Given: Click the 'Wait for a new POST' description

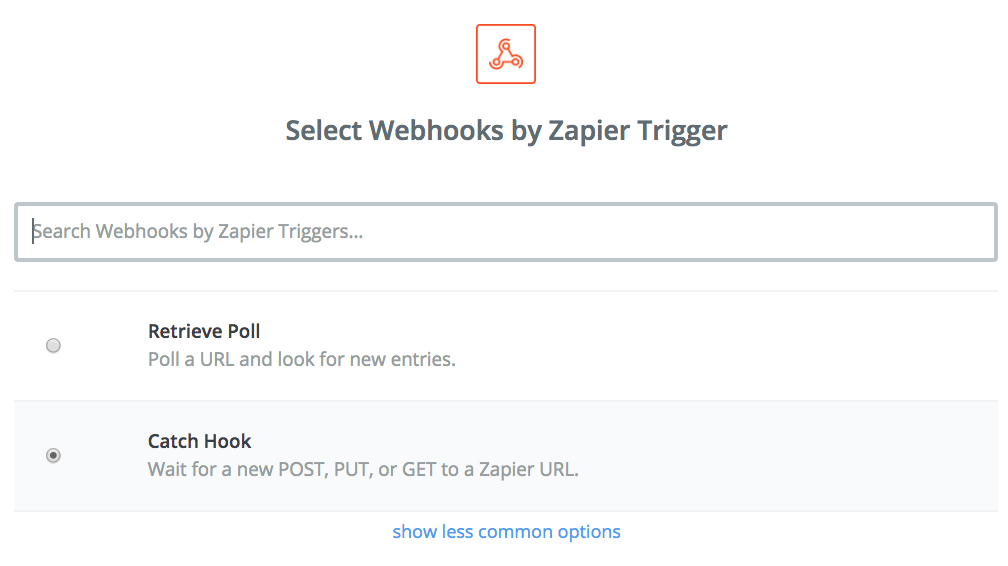Looking at the screenshot, I should coord(363,469).
